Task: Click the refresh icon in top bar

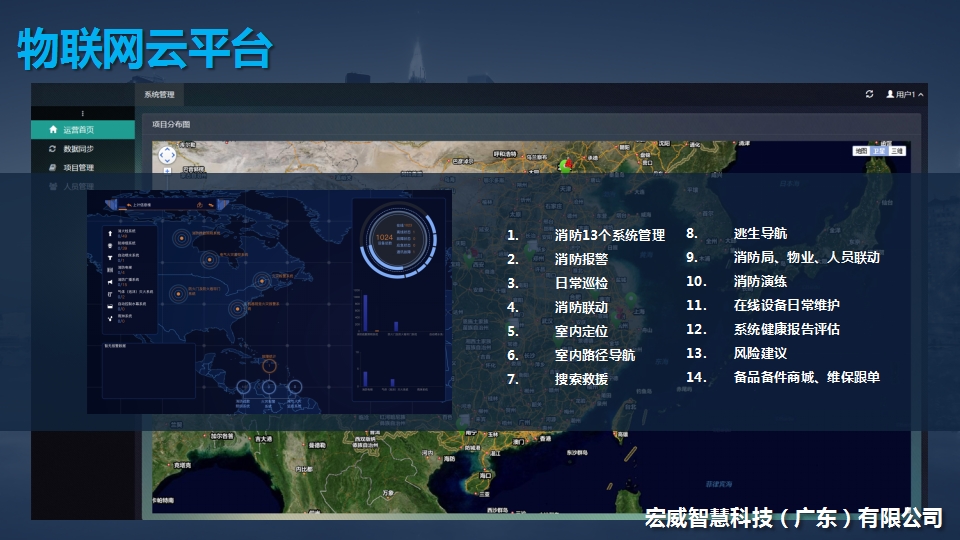Action: click(869, 94)
